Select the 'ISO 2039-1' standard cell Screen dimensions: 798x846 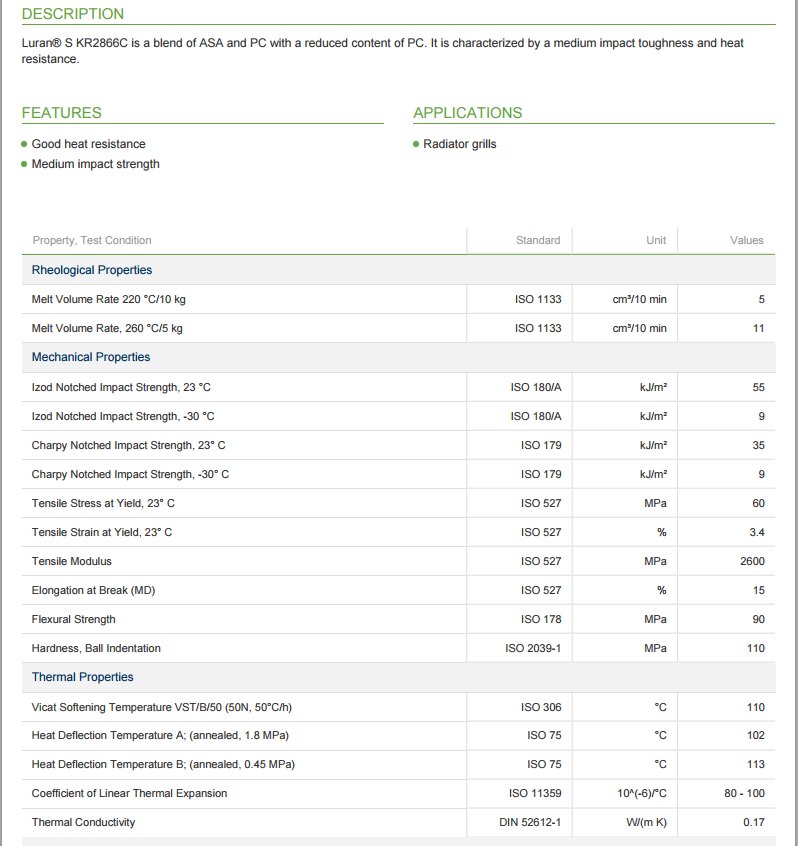[x=533, y=649]
